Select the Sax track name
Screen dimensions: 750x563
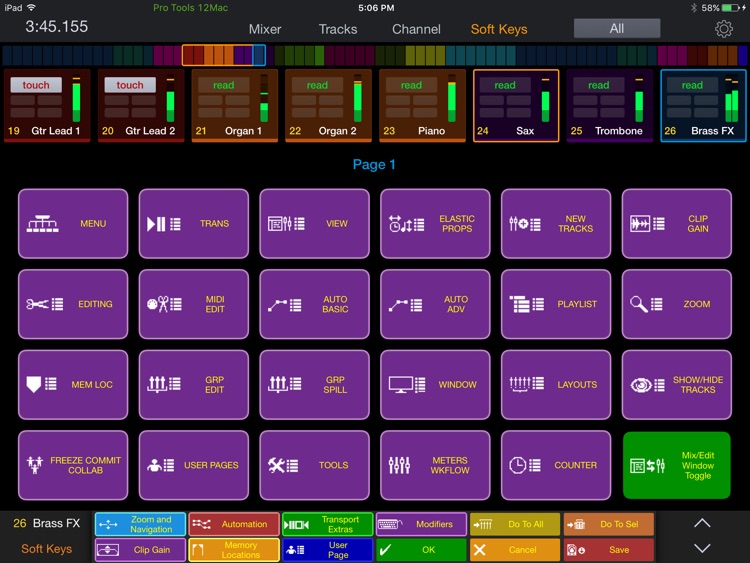tap(525, 131)
